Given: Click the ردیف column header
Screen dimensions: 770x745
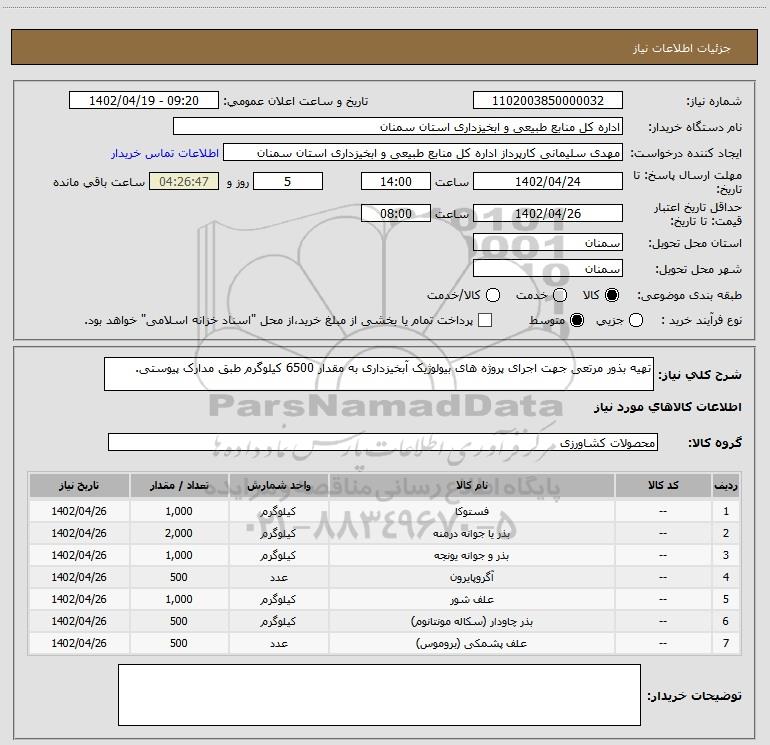Looking at the screenshot, I should pyautogui.click(x=726, y=485).
